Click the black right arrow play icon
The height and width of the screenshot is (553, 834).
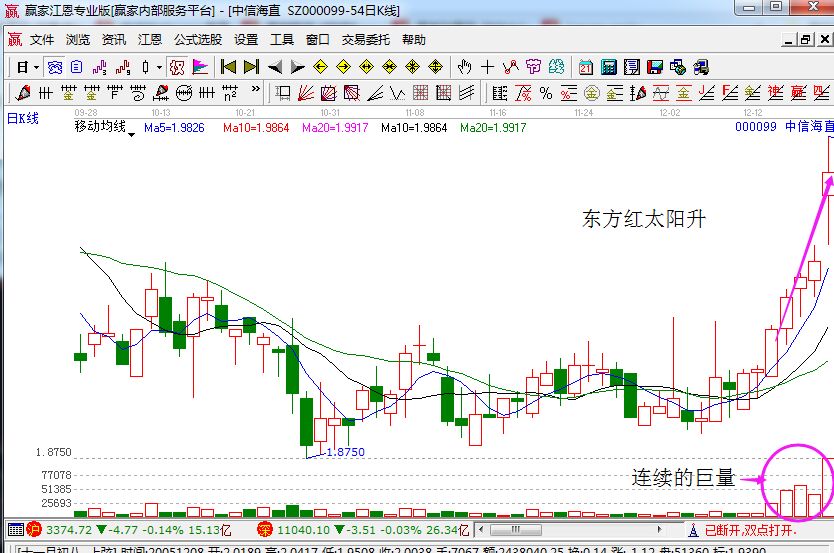pos(297,67)
